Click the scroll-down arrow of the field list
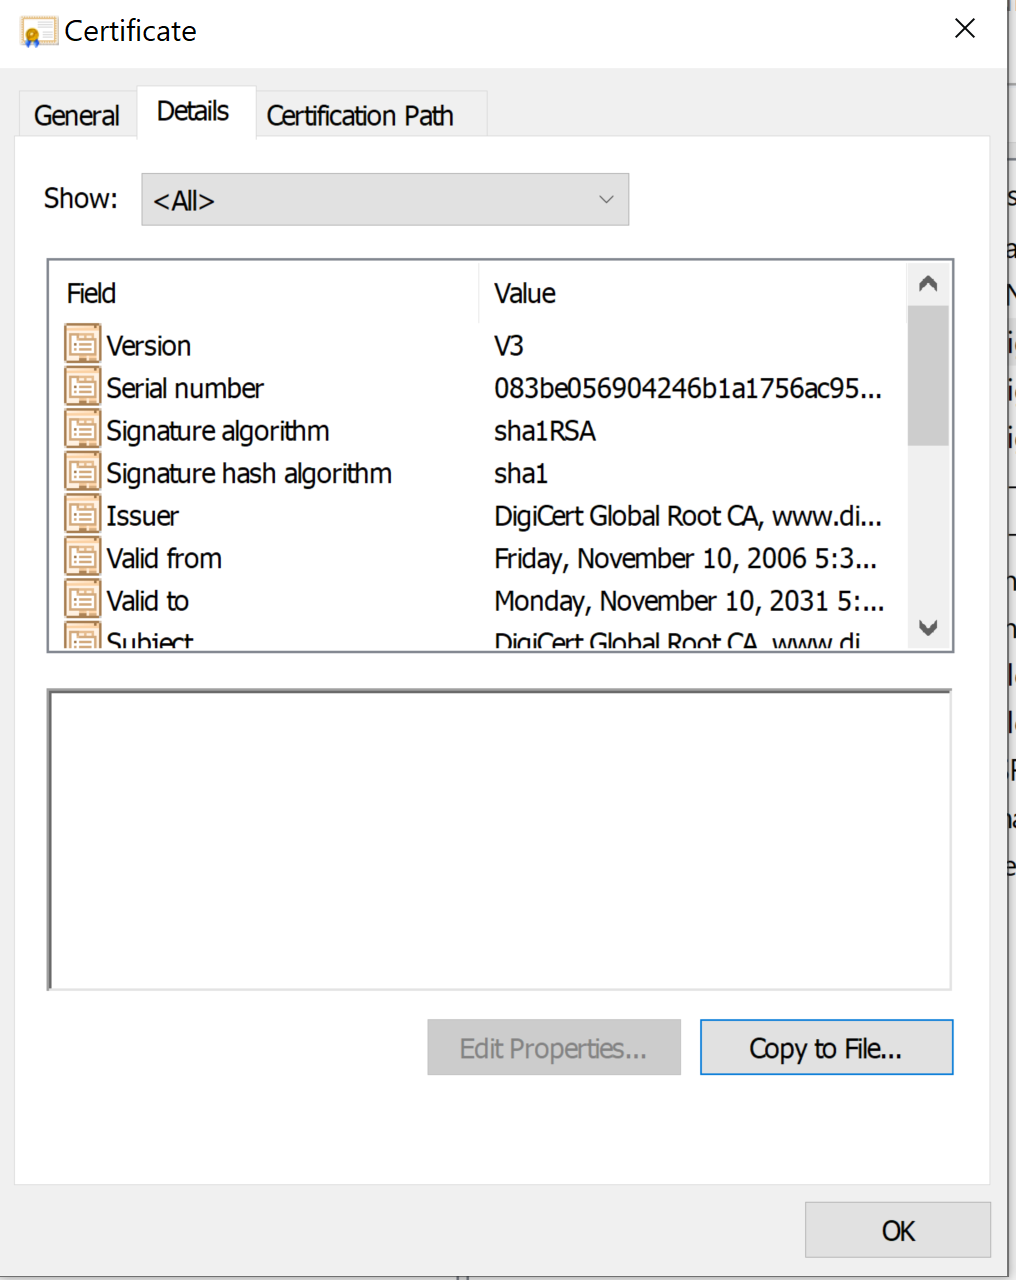 928,629
